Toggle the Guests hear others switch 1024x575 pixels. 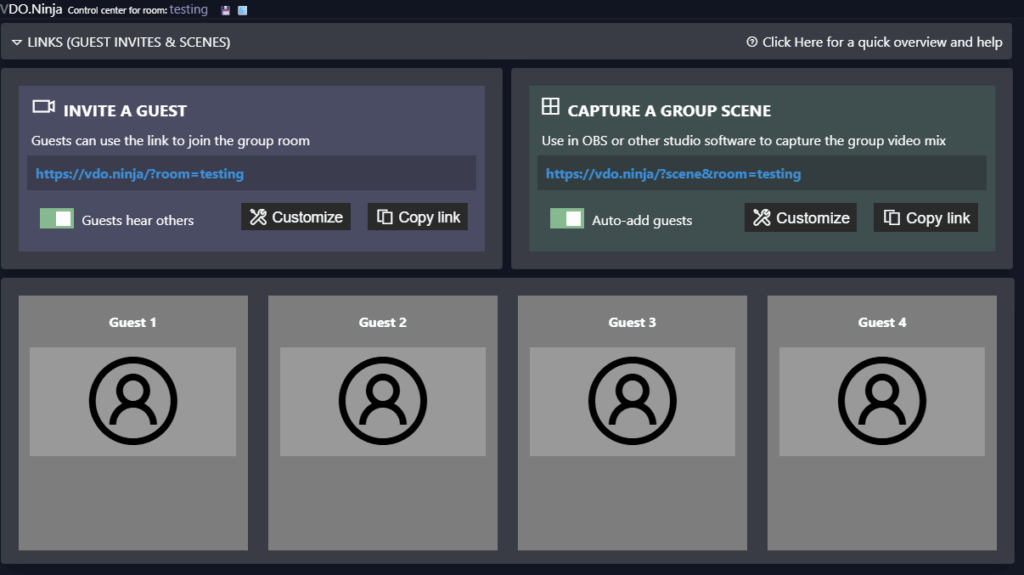coord(57,219)
